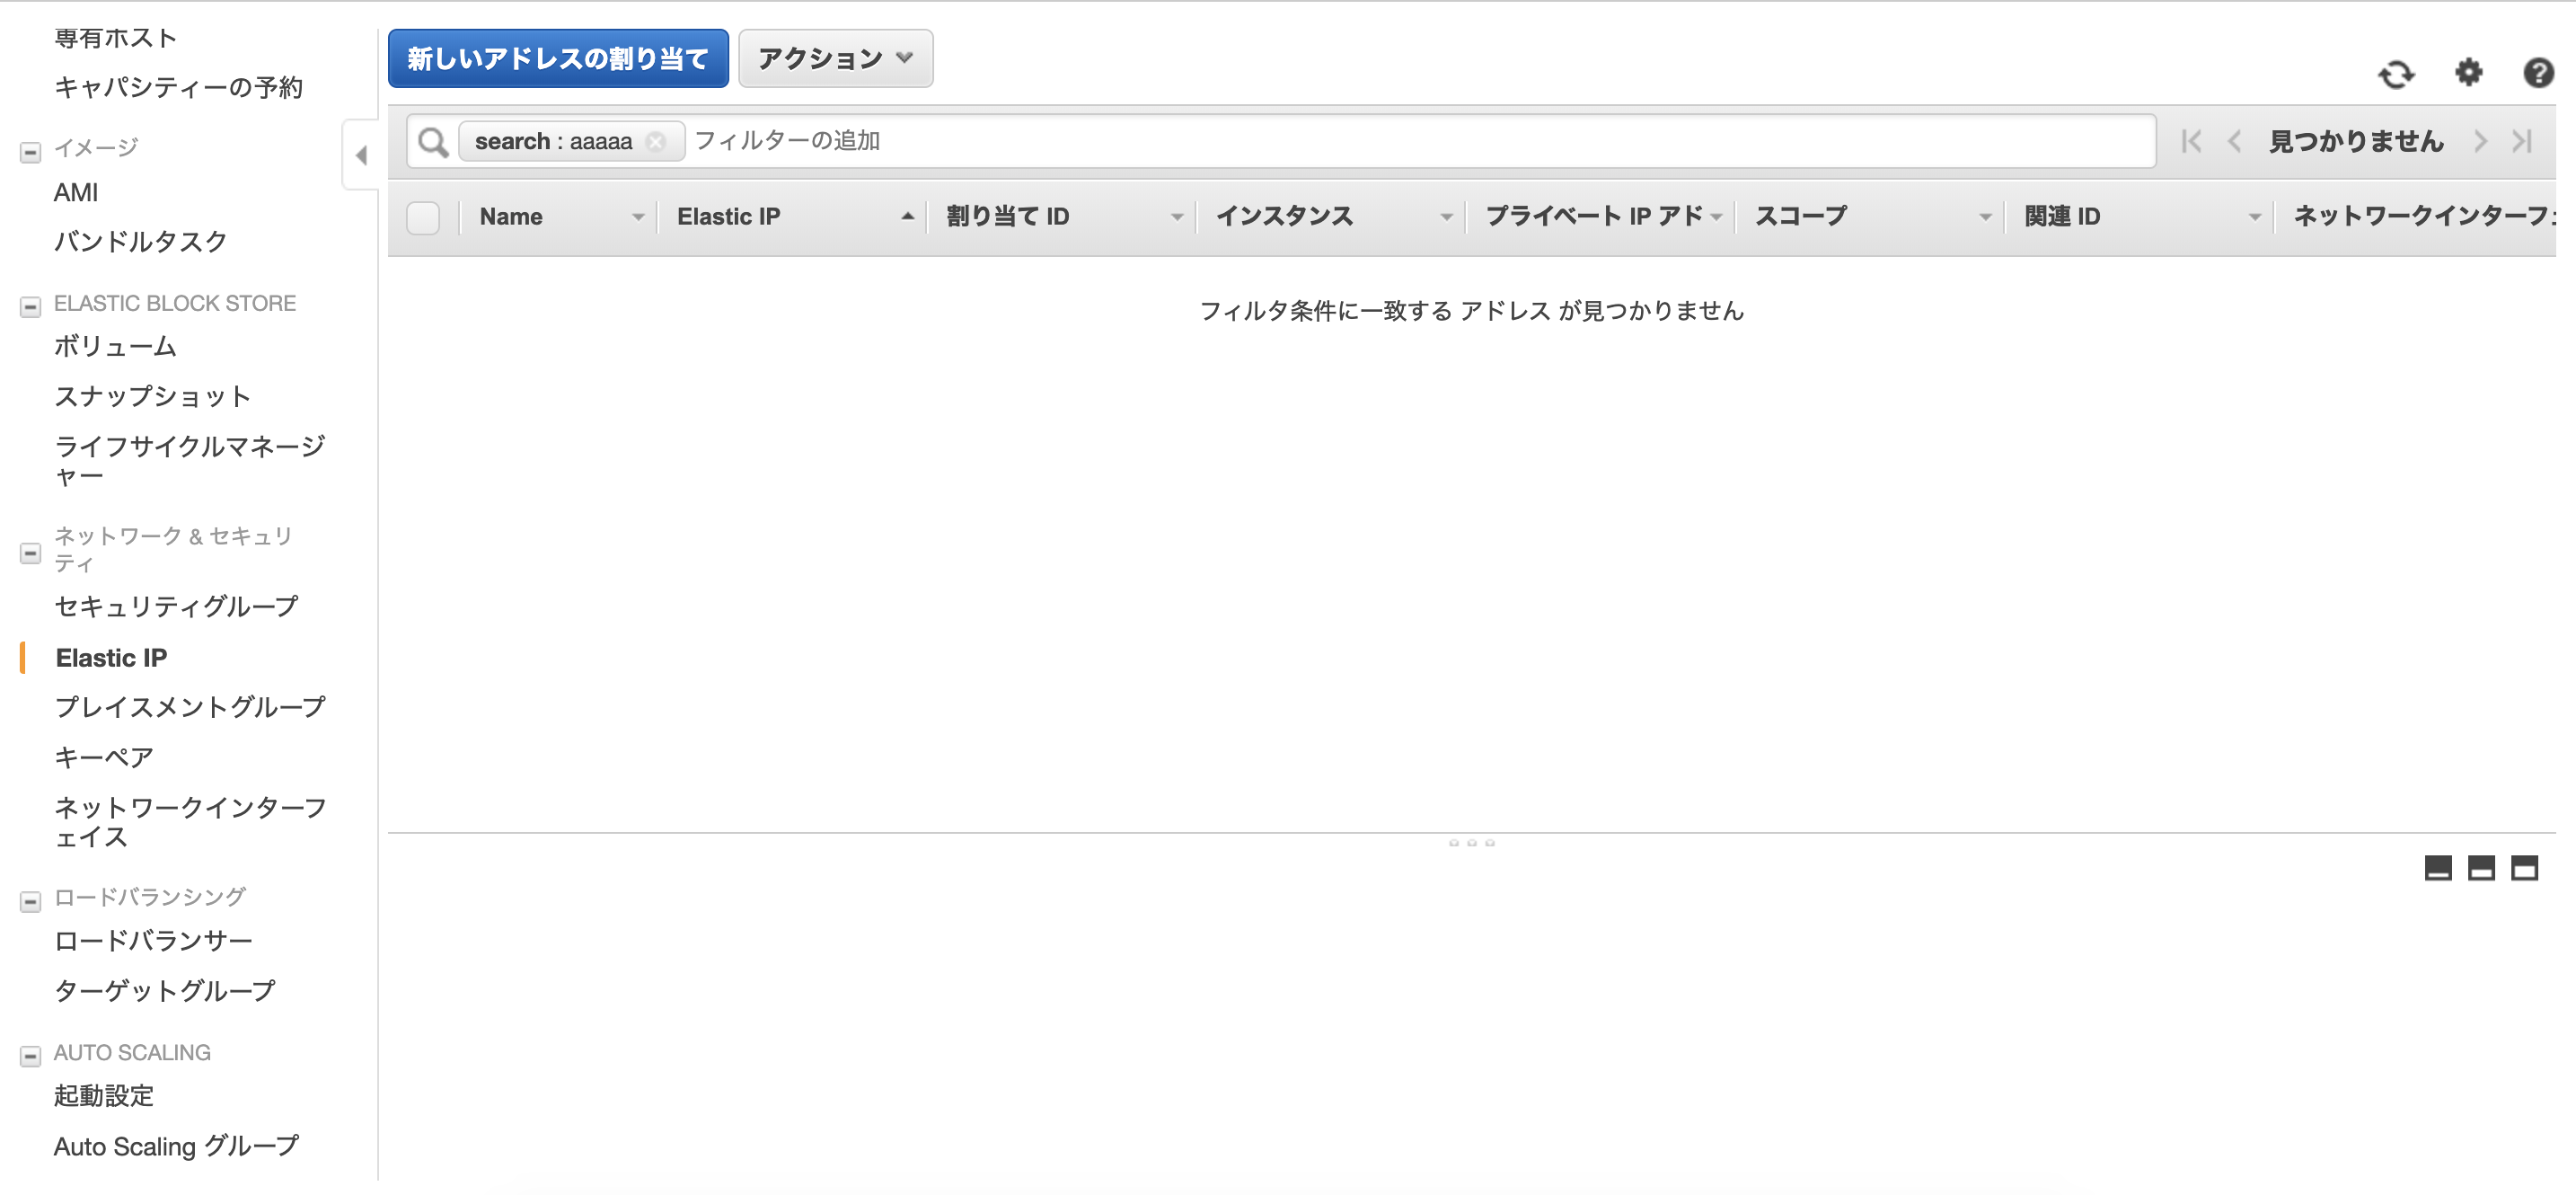Screen dimensions: 2576x1195
Task: Collapse the sidebar with the left arrow
Action: pyautogui.click(x=362, y=155)
